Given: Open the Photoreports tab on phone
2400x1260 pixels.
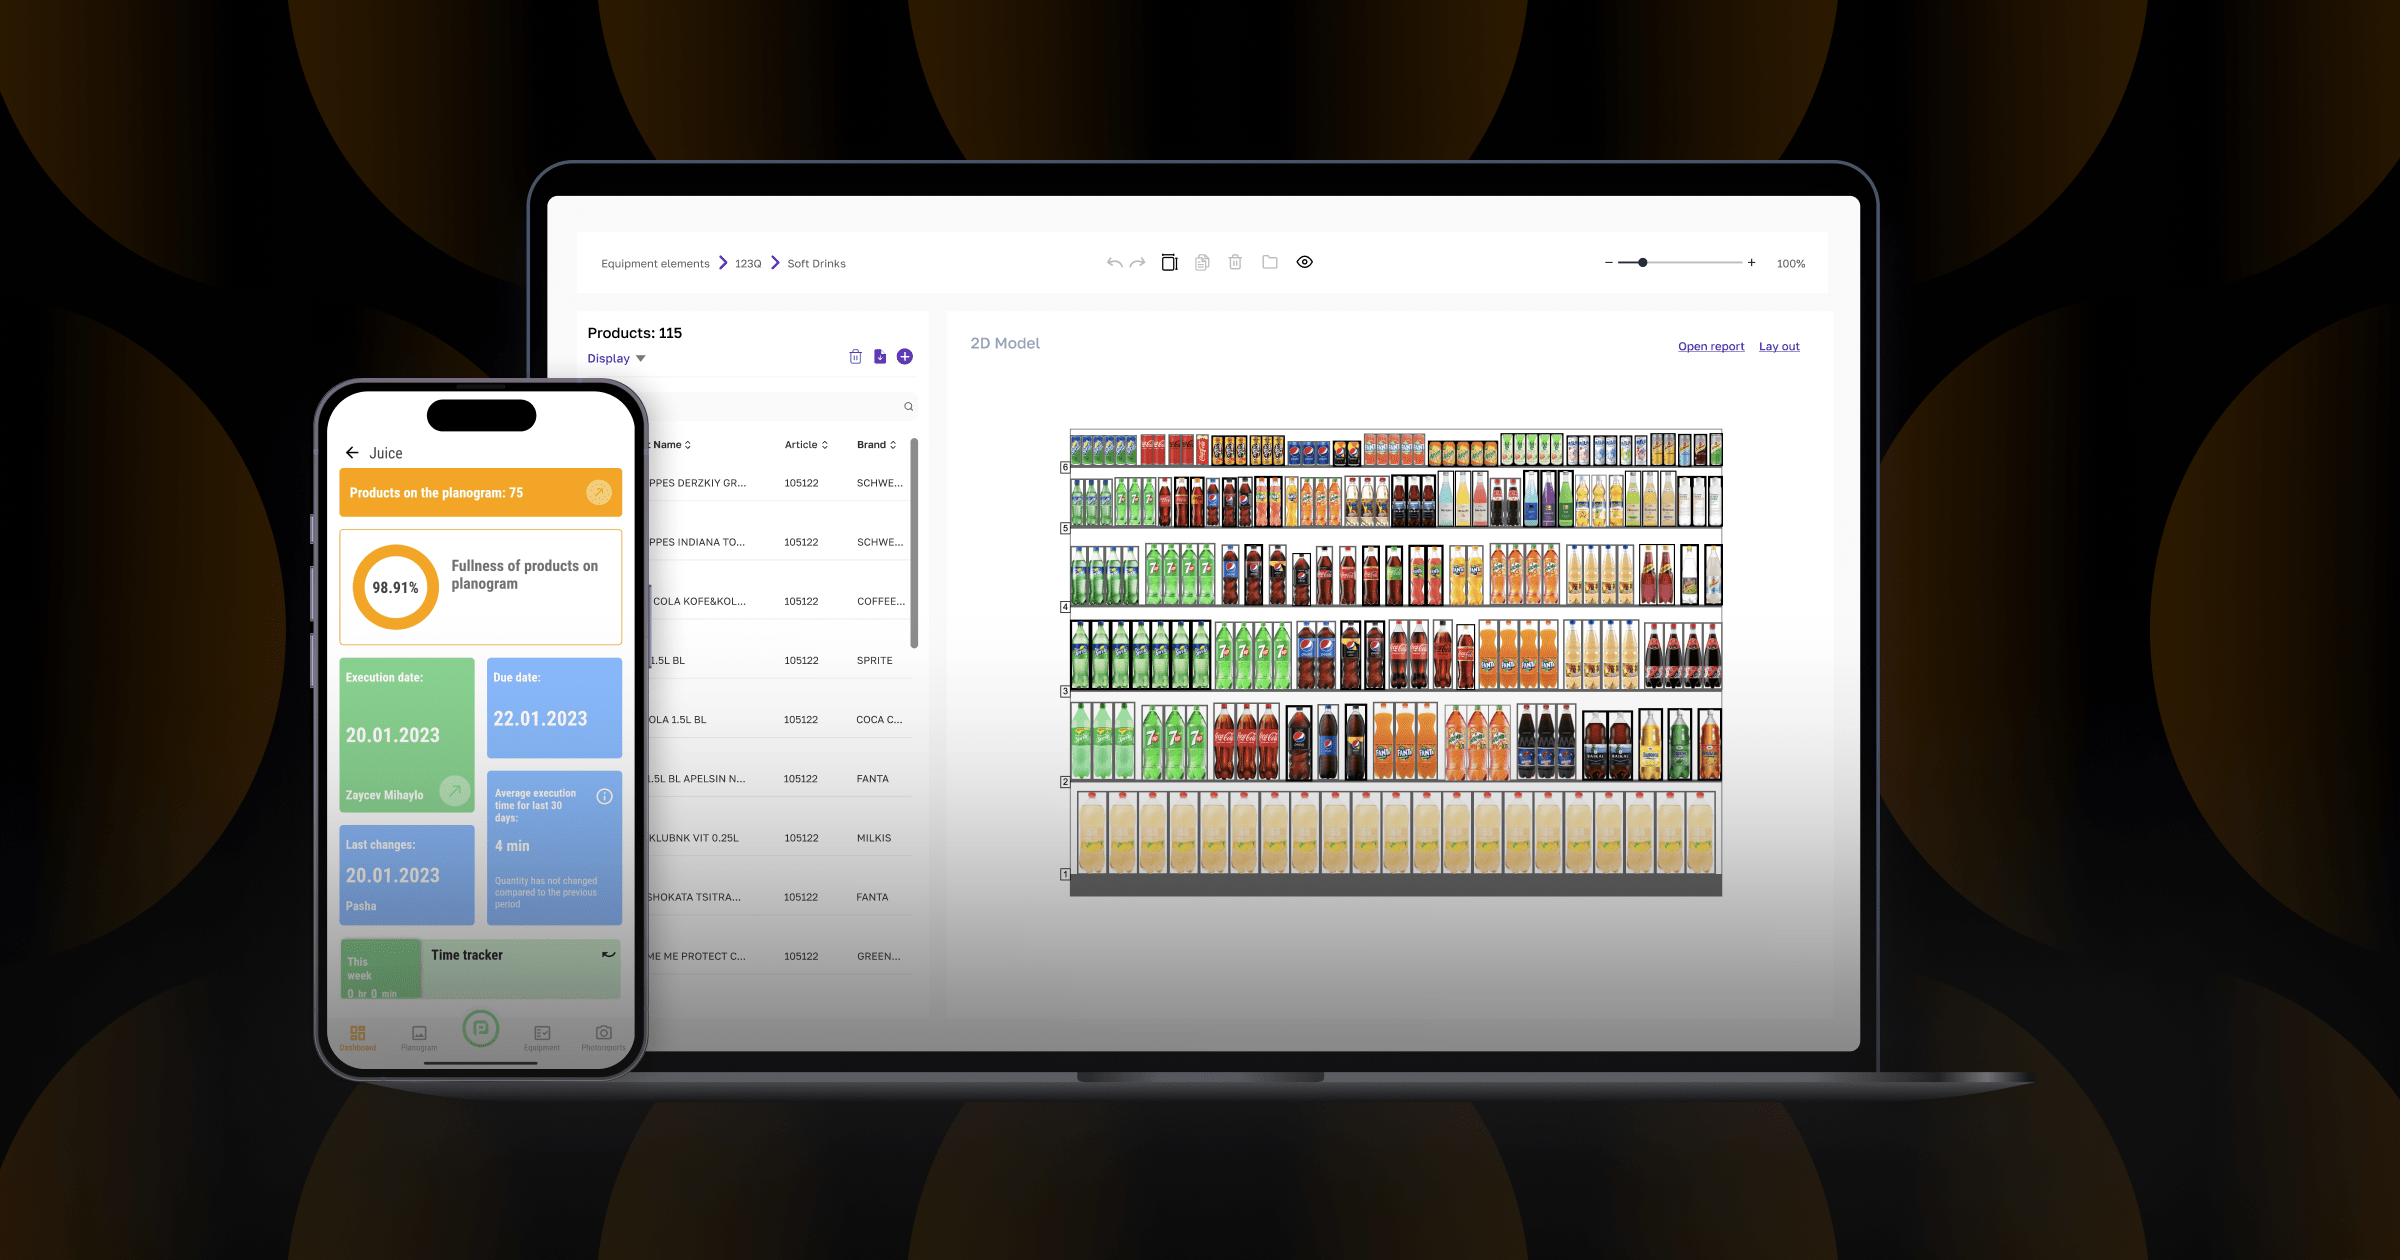Looking at the screenshot, I should tap(603, 1037).
